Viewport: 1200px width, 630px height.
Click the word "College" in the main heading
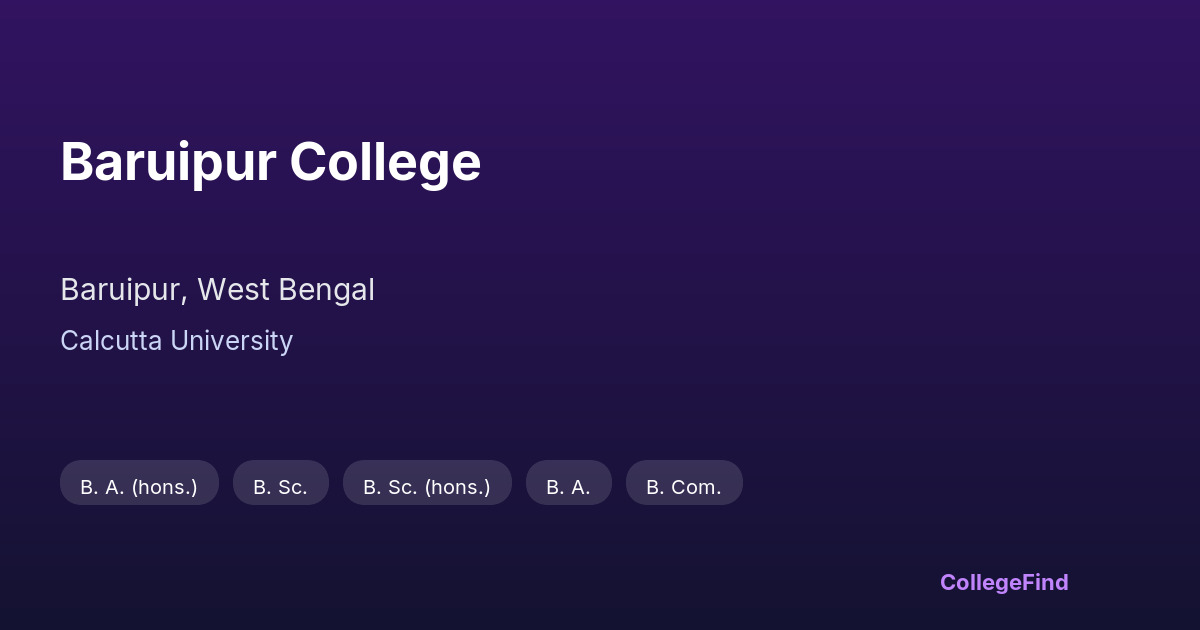386,162
